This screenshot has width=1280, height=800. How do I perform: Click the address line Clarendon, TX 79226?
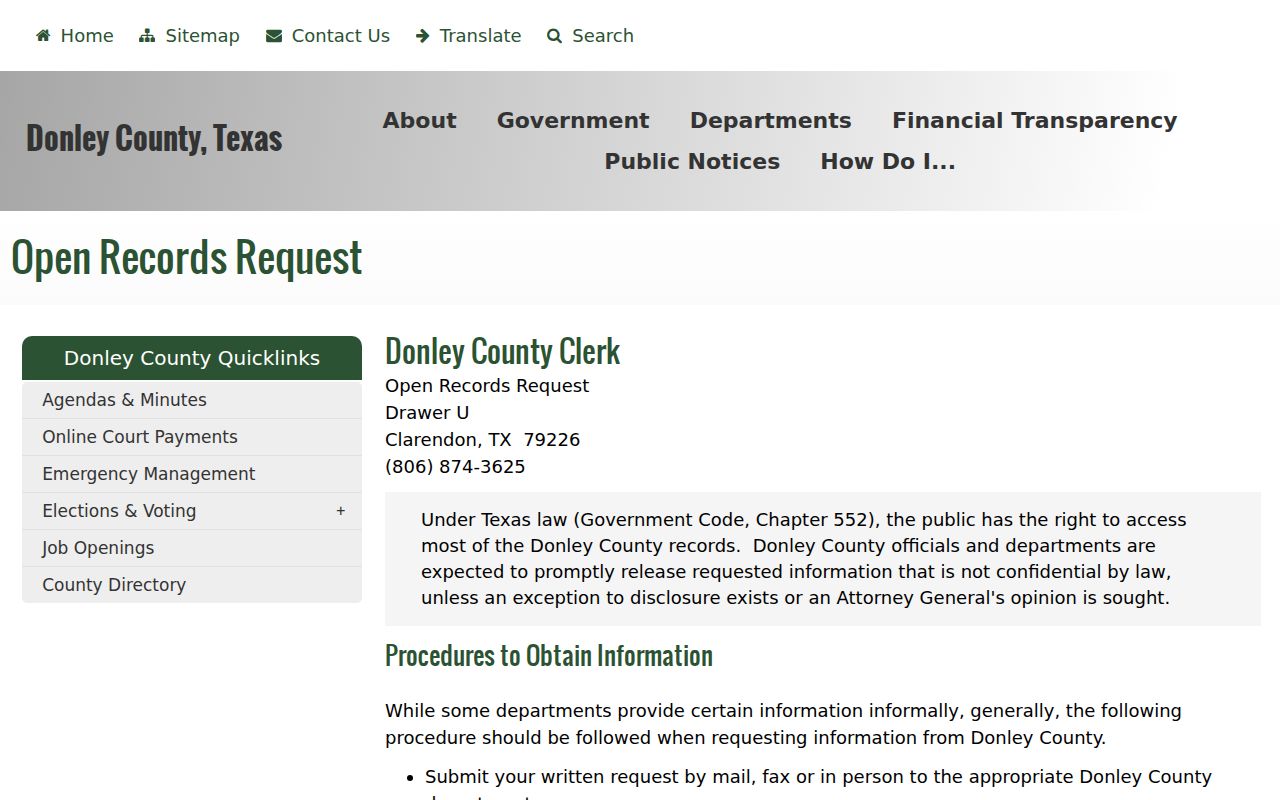click(483, 440)
